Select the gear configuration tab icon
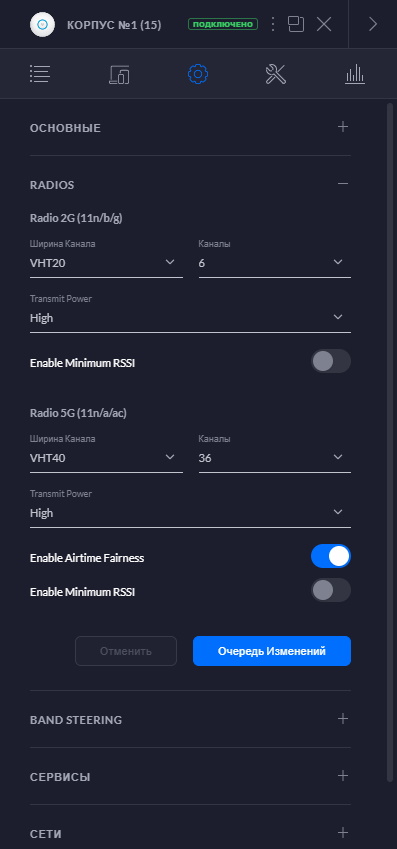Viewport: 397px width, 849px height. tap(198, 74)
